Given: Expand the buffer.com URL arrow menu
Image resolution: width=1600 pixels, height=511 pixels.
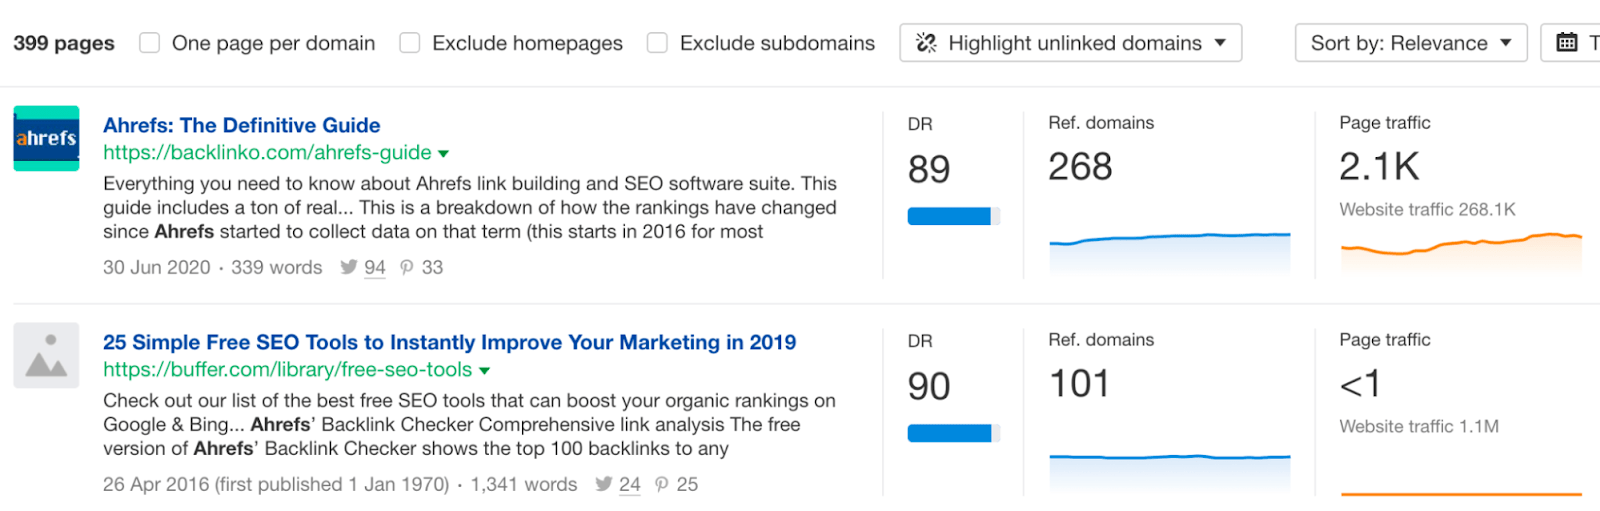Looking at the screenshot, I should pyautogui.click(x=485, y=371).
